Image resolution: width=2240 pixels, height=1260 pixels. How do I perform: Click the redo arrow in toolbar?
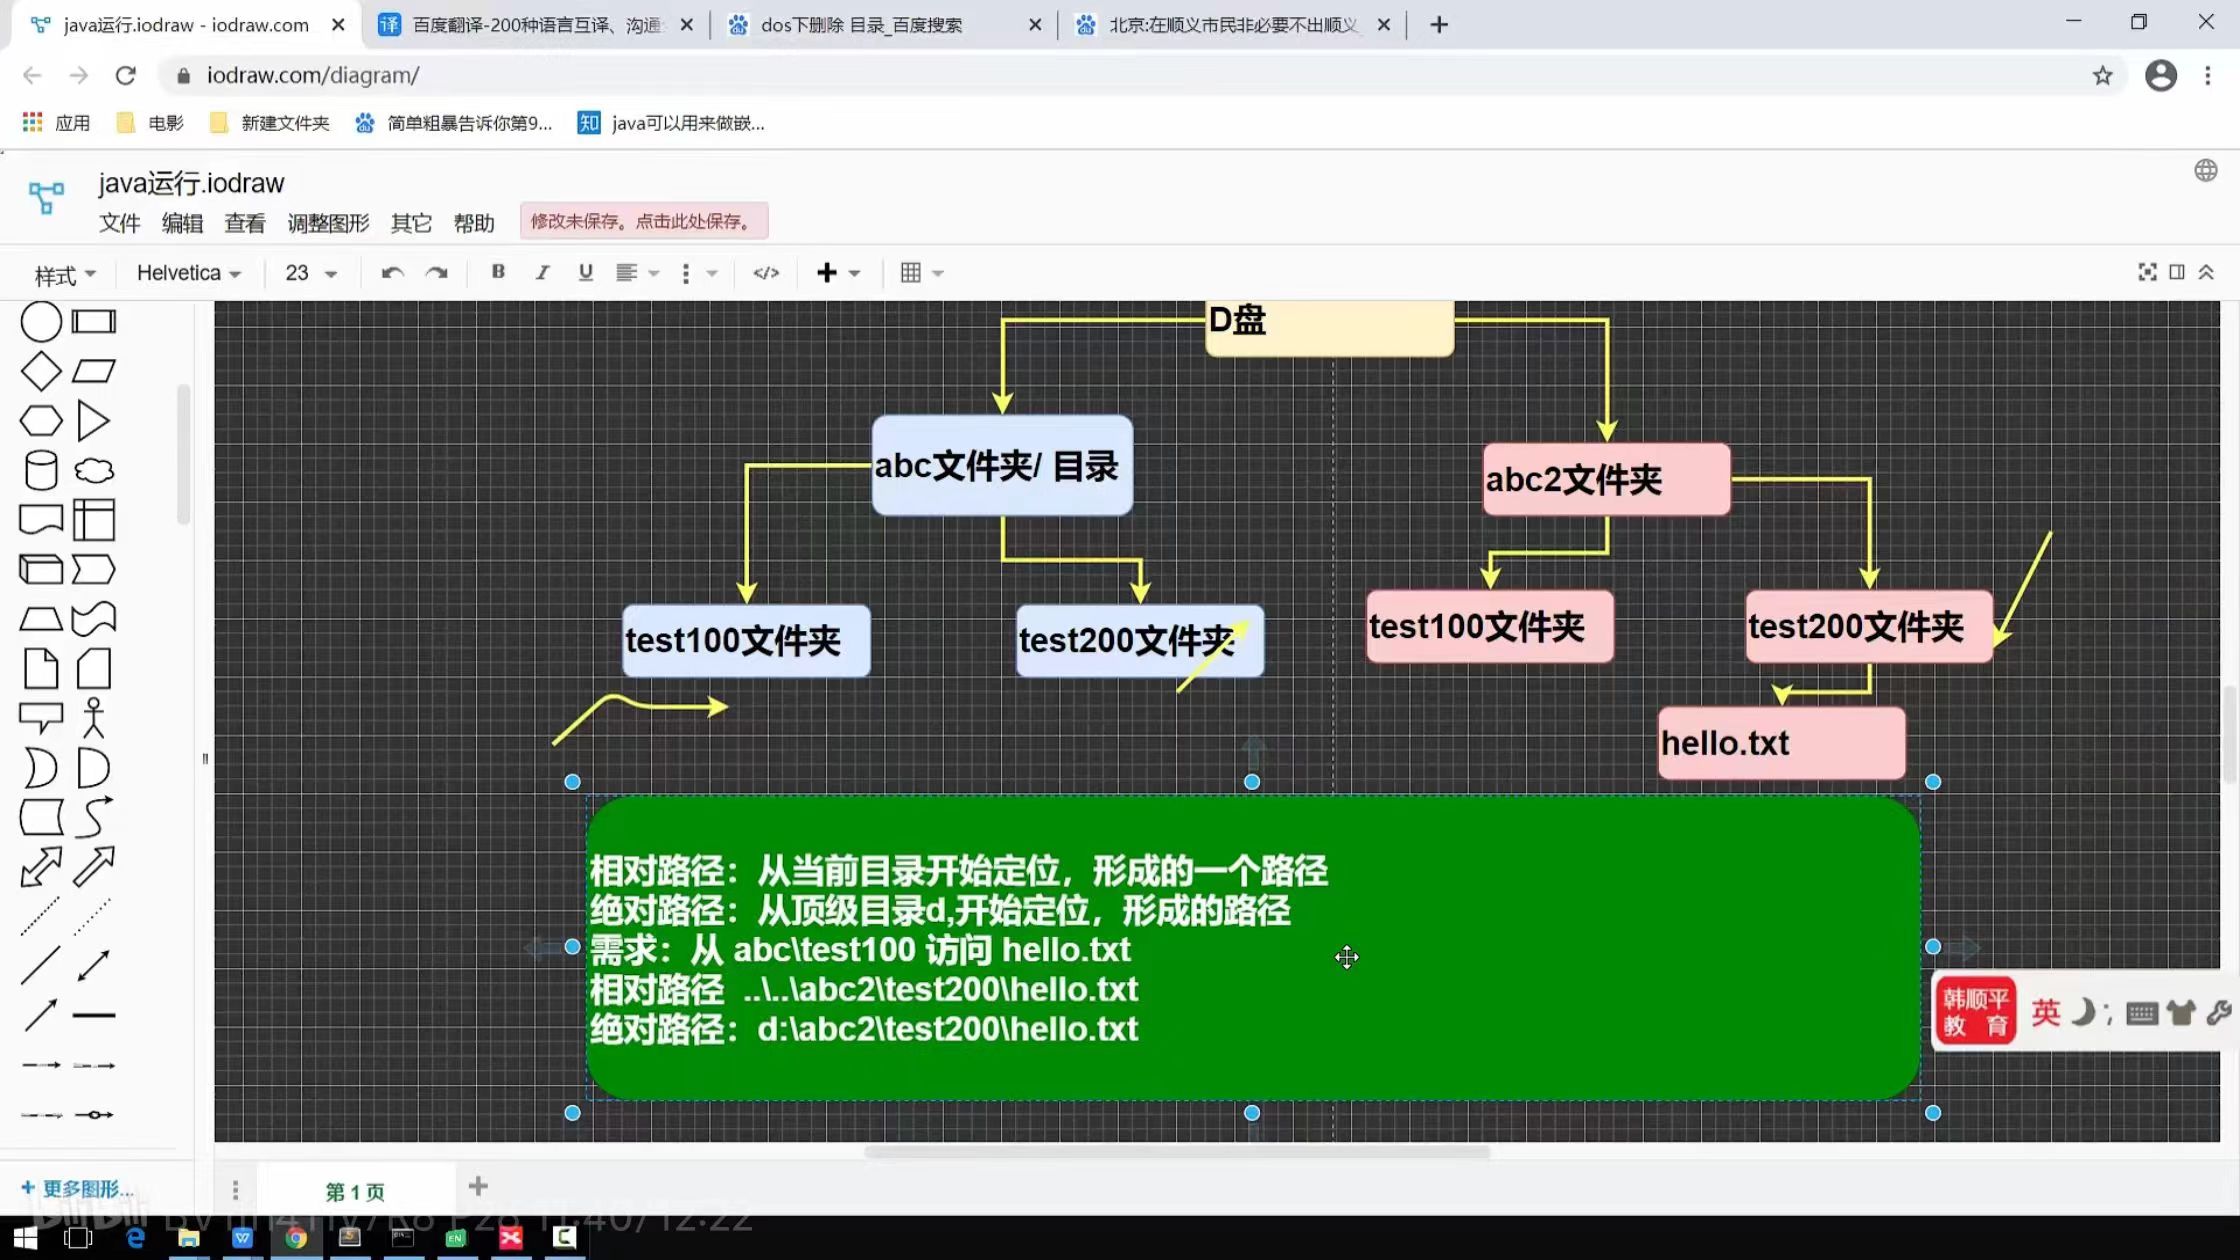tap(436, 273)
